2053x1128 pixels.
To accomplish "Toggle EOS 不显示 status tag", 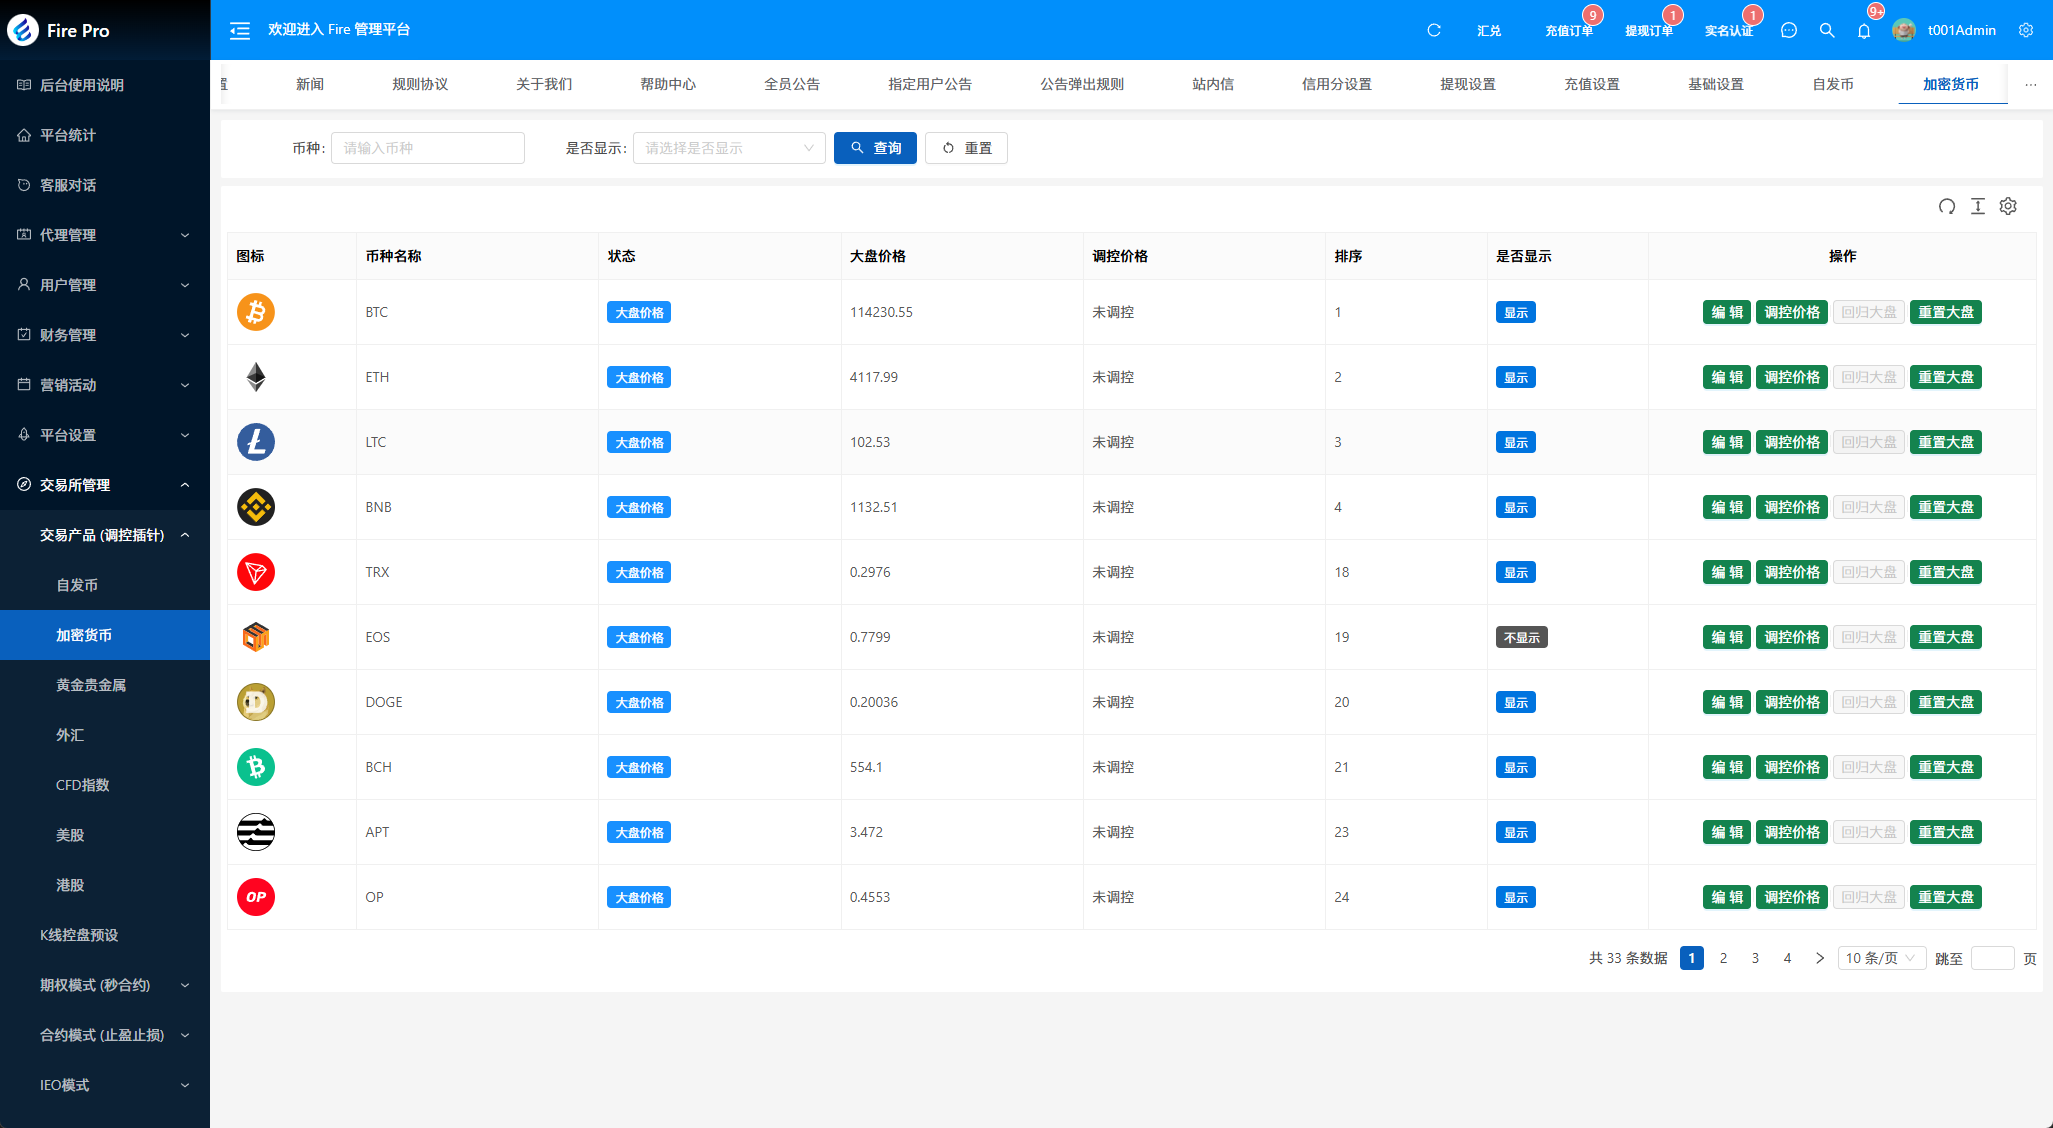I will coord(1521,638).
